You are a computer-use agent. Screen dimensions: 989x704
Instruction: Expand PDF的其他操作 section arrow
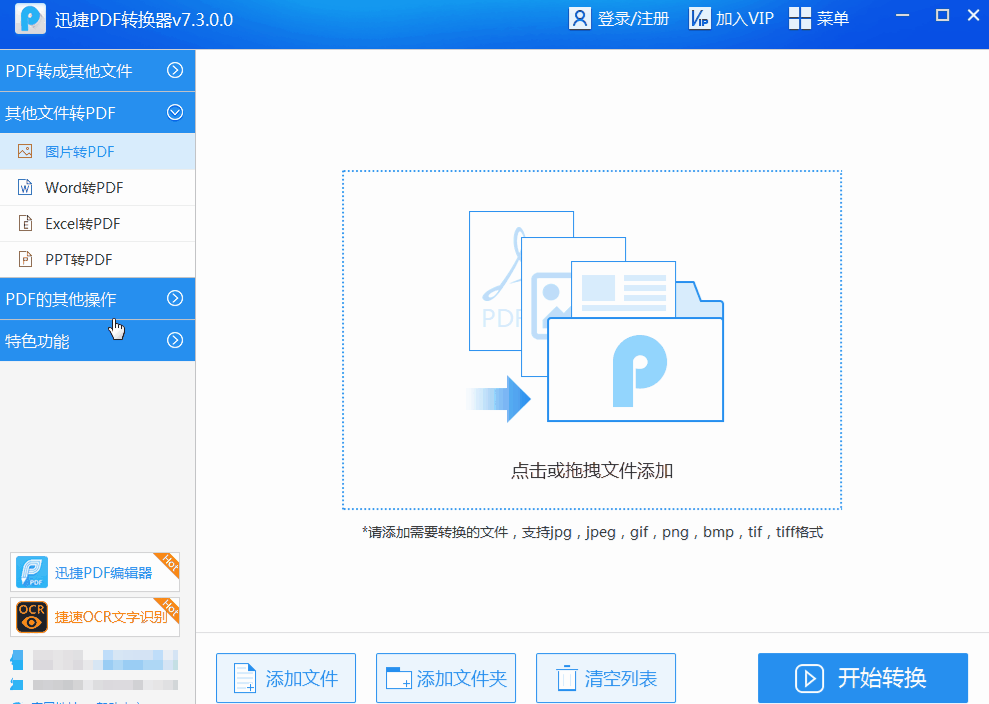coord(175,298)
